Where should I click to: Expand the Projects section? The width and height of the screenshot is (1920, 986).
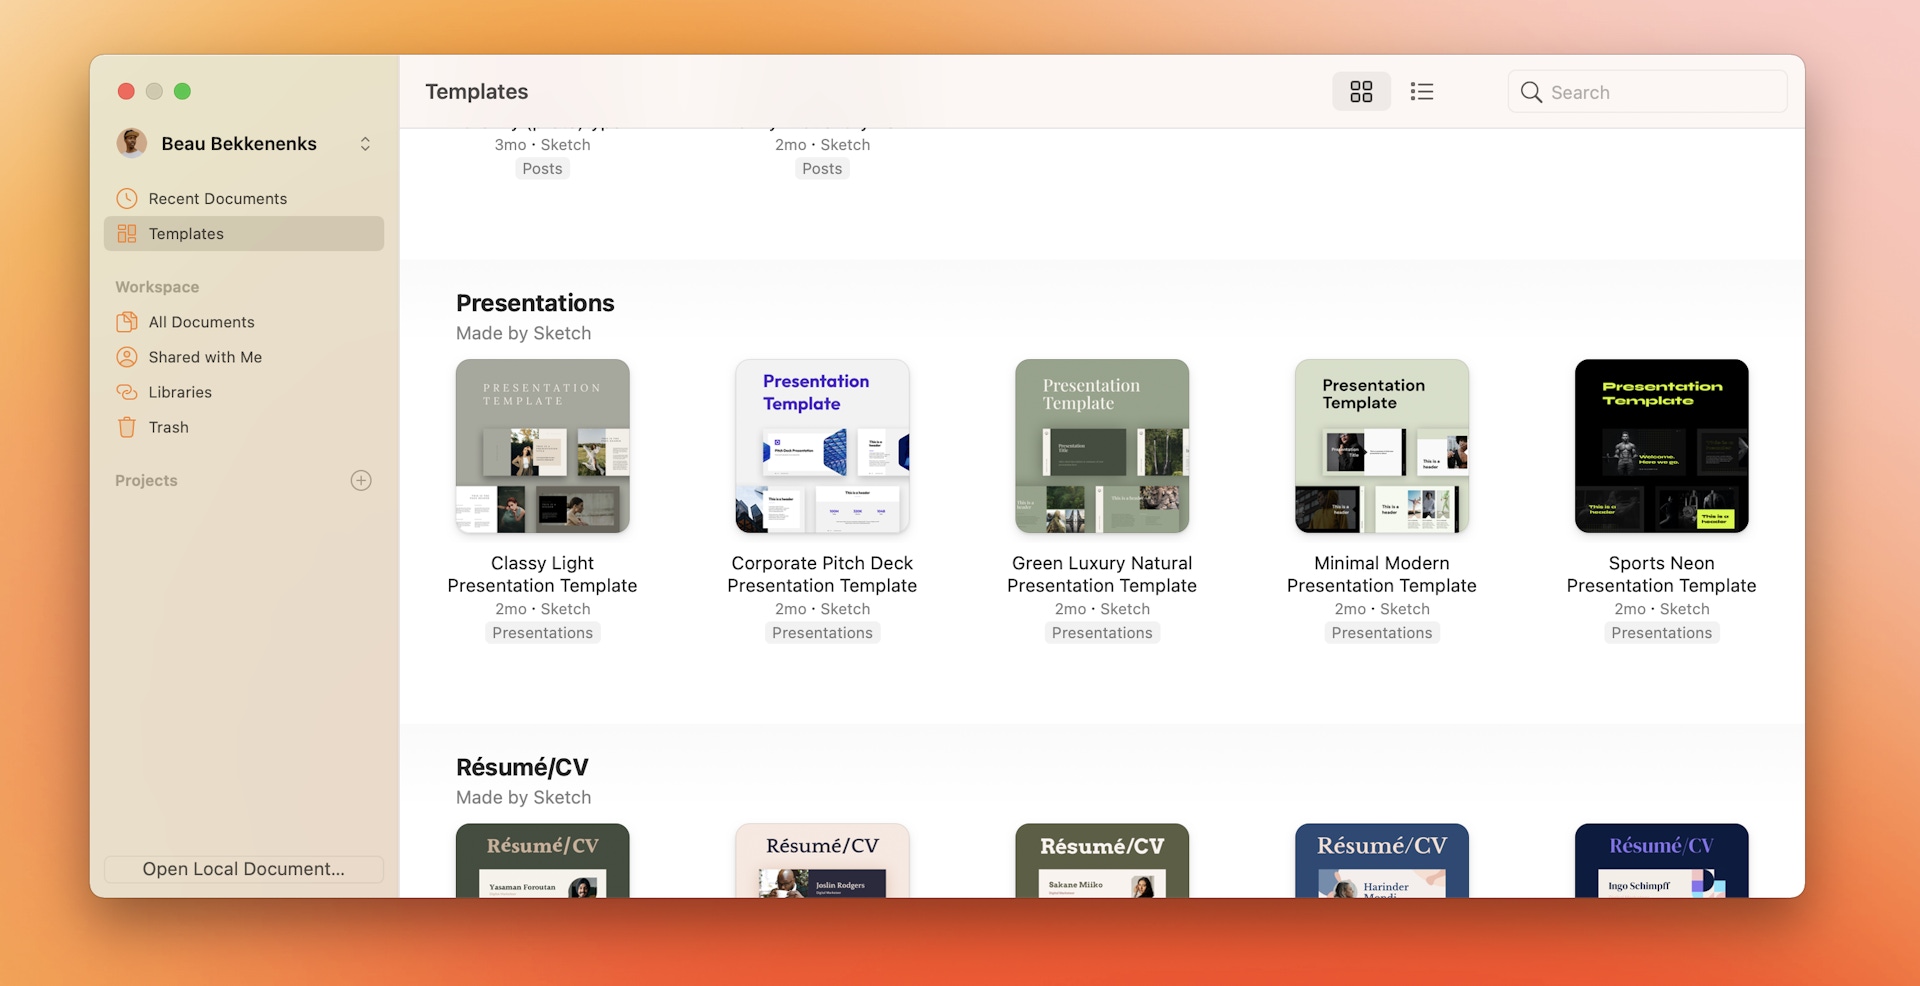(x=145, y=480)
